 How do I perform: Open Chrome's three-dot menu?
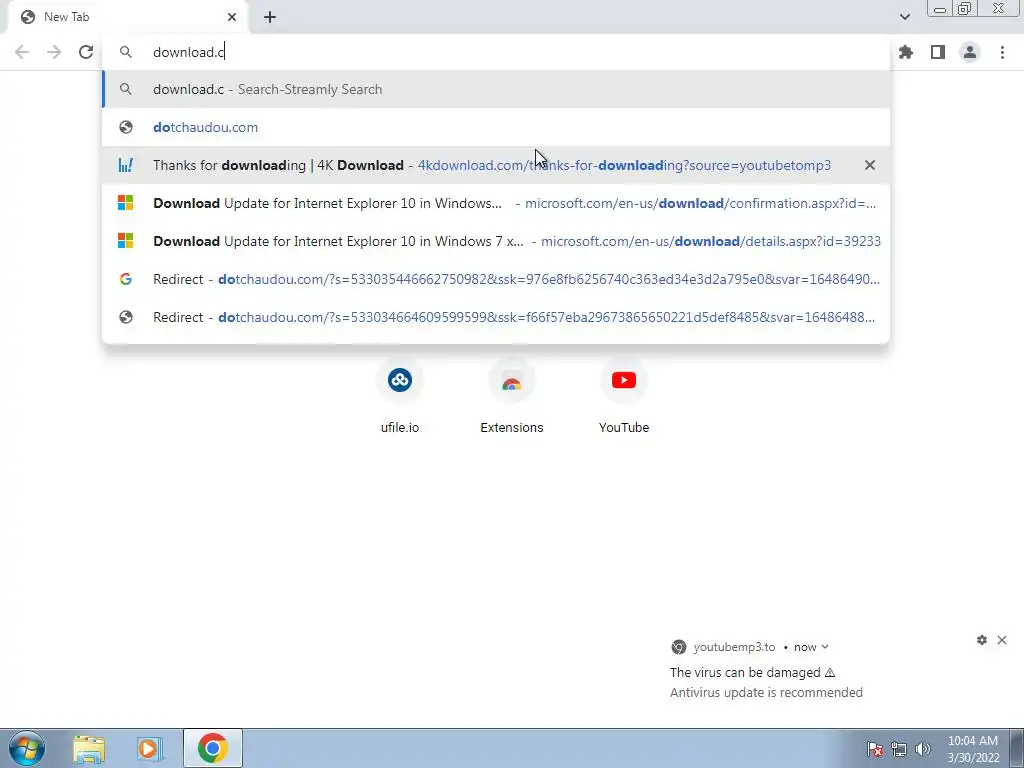pos(1002,52)
